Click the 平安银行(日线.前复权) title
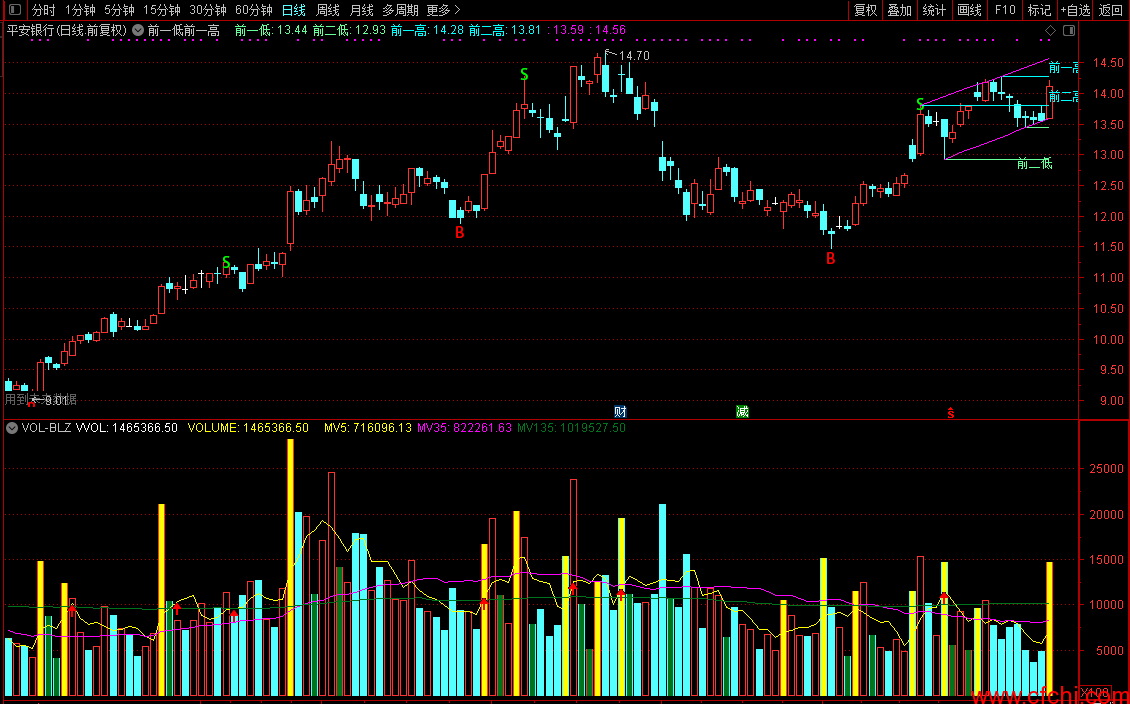The width and height of the screenshot is (1130, 704). 66,30
